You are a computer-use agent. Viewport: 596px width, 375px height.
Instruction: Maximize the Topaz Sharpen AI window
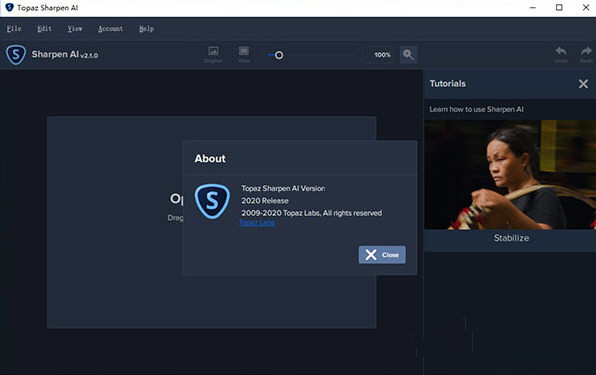(x=559, y=8)
